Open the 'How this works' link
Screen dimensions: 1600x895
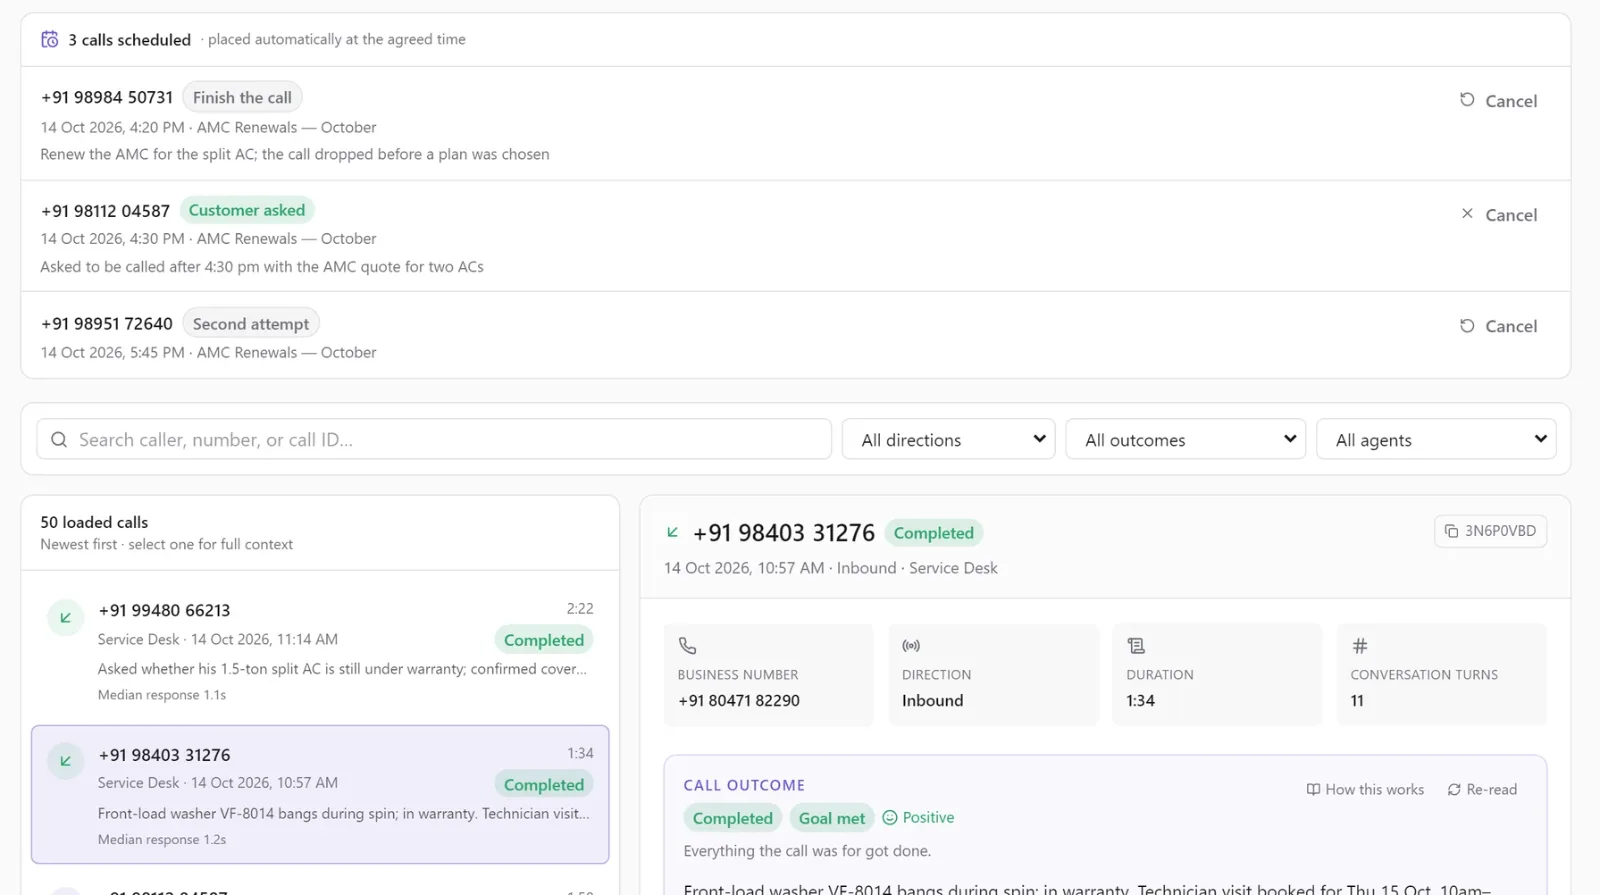pyautogui.click(x=1365, y=789)
